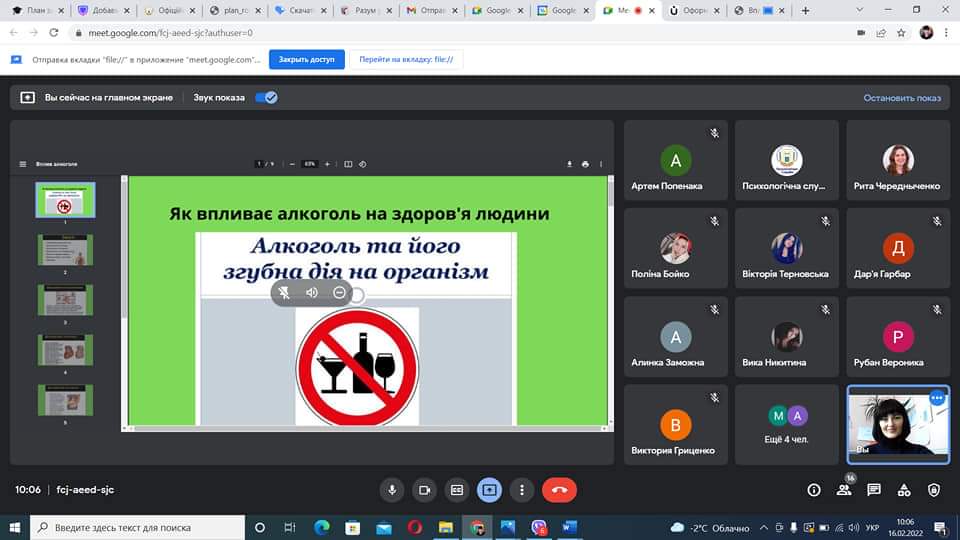Open Windows notification center
Screen dimensions: 960x540
coord(940,528)
